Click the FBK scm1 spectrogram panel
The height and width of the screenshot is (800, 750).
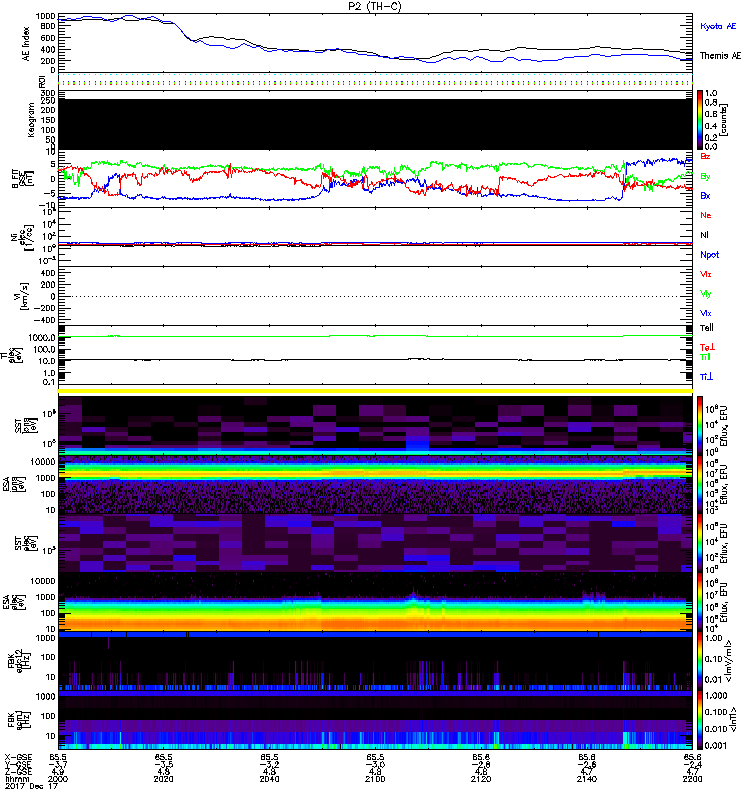pyautogui.click(x=375, y=720)
